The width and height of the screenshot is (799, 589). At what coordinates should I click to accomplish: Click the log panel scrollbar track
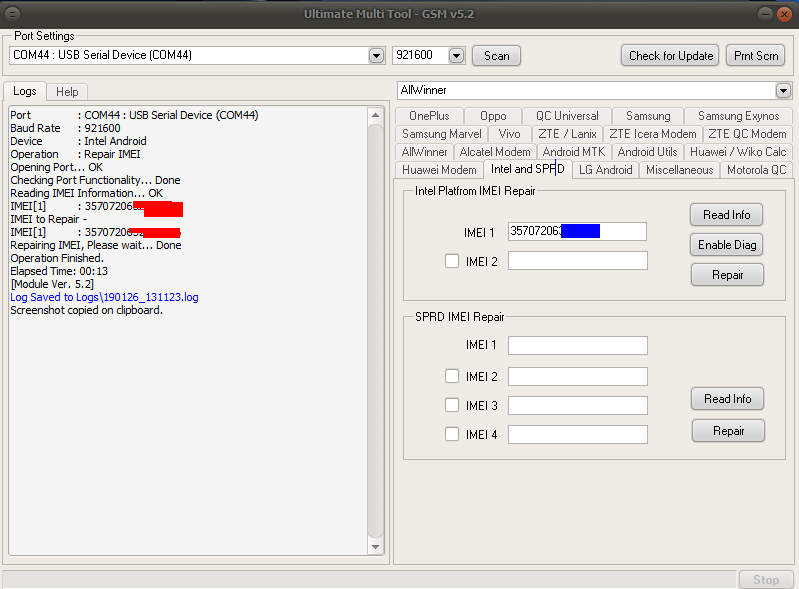(375, 331)
